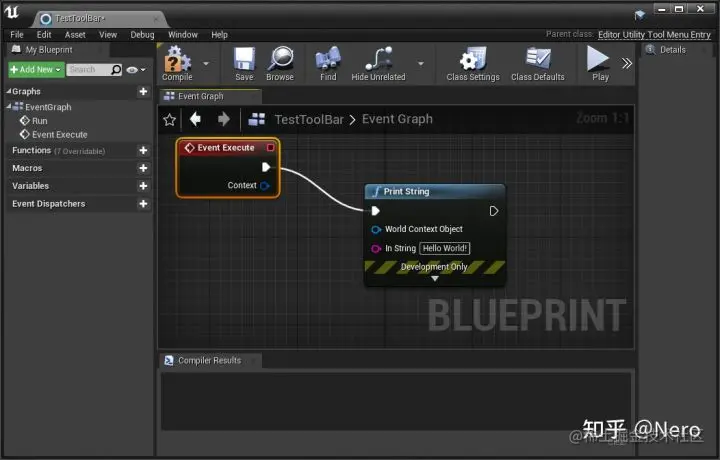Click Event Graph in the breadcrumb
Screen dimensions: 720x460
coord(397,119)
